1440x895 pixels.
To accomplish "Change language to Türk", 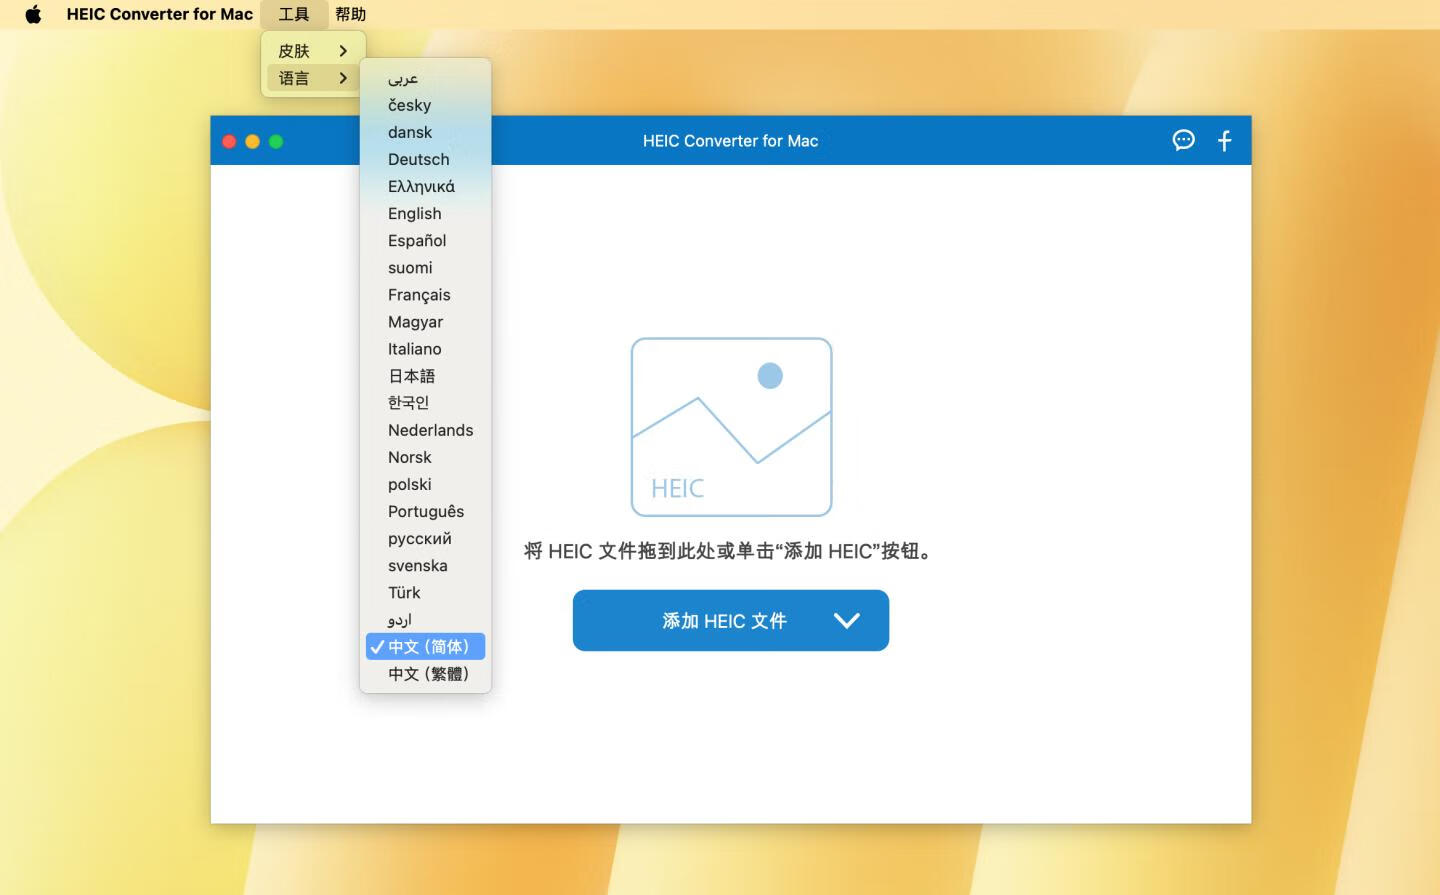I will tap(425, 592).
